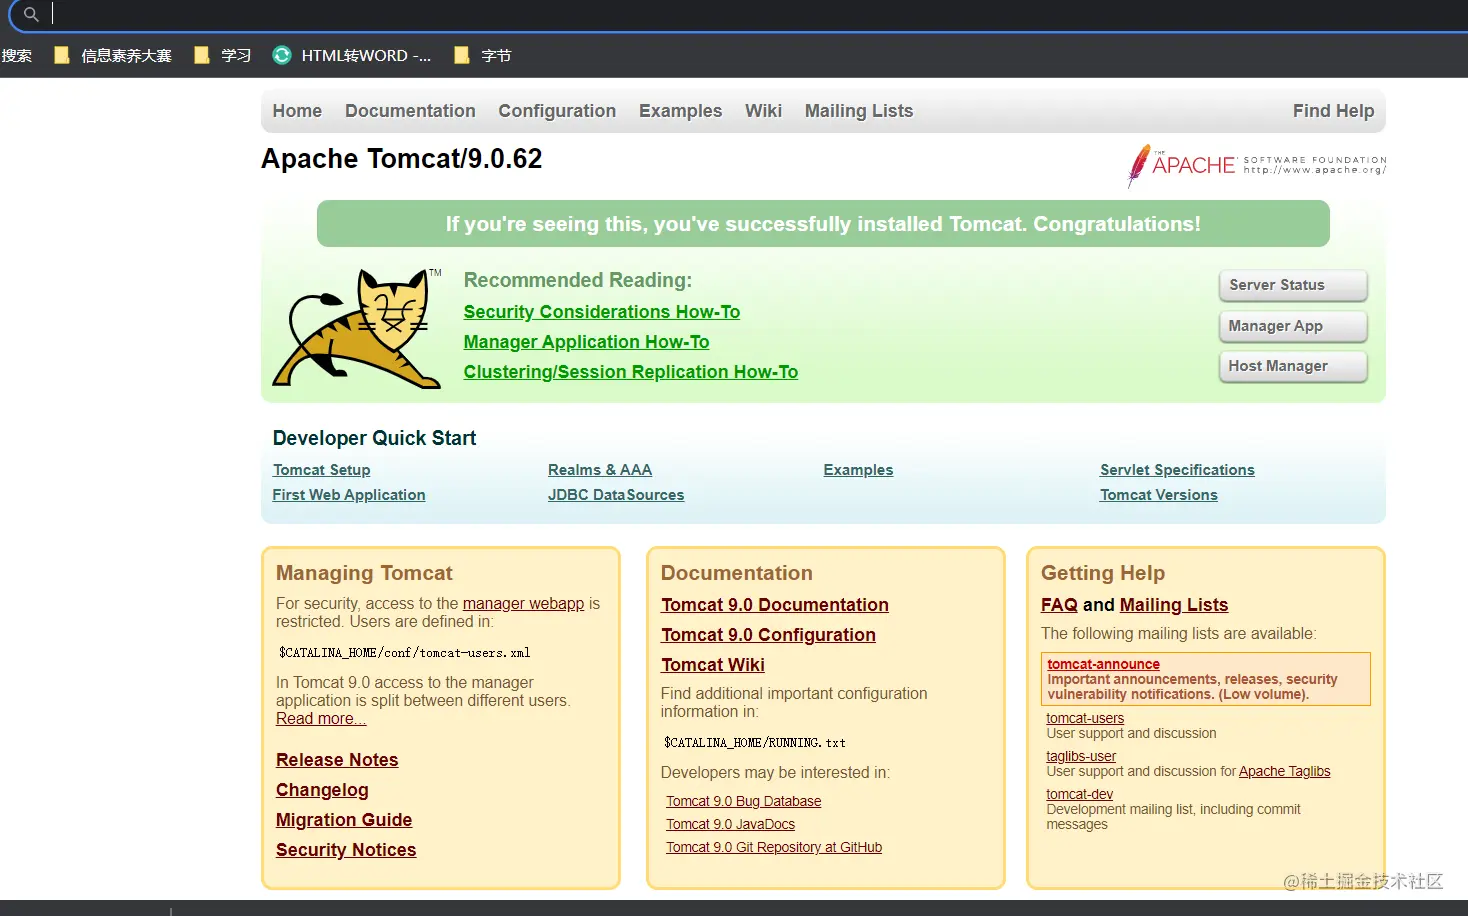The image size is (1468, 916).
Task: Open Tomcat 9.0 Git Repository at GitHub
Action: (x=774, y=847)
